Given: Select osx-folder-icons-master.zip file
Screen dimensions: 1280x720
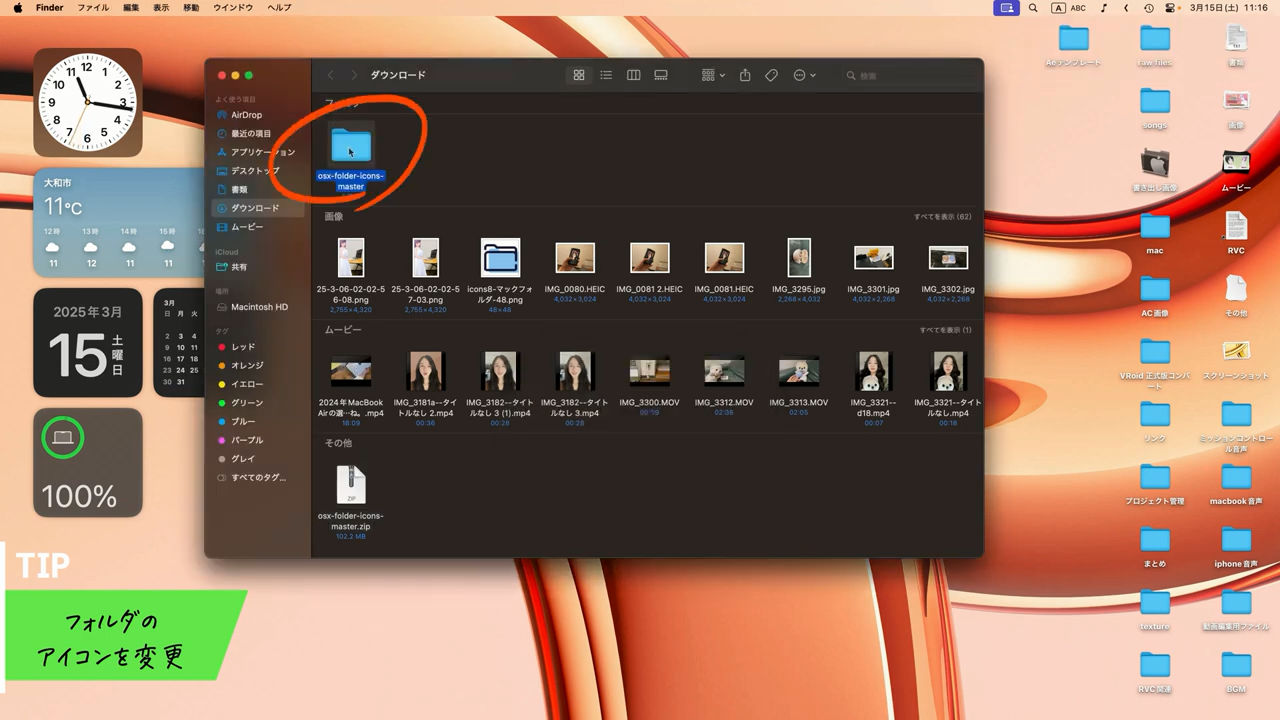Looking at the screenshot, I should click(351, 485).
